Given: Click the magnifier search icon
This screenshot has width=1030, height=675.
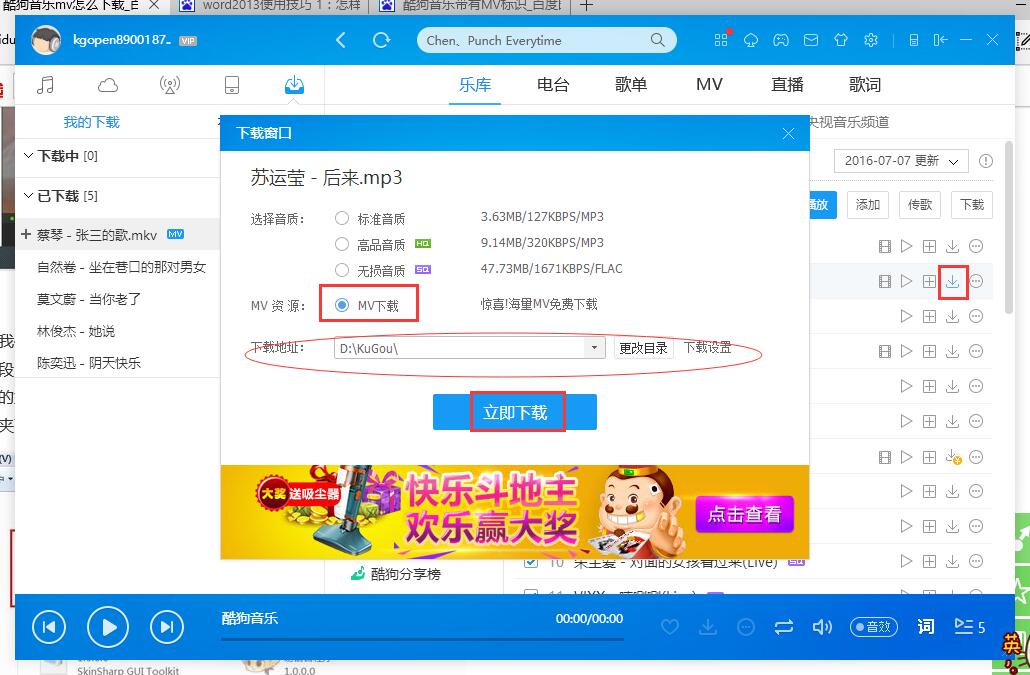Looking at the screenshot, I should pyautogui.click(x=657, y=40).
